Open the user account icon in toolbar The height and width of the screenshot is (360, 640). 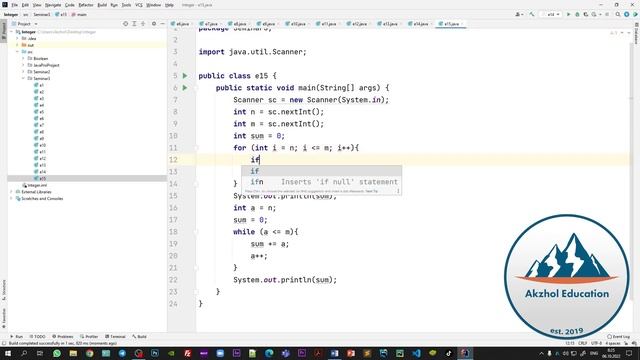point(519,14)
